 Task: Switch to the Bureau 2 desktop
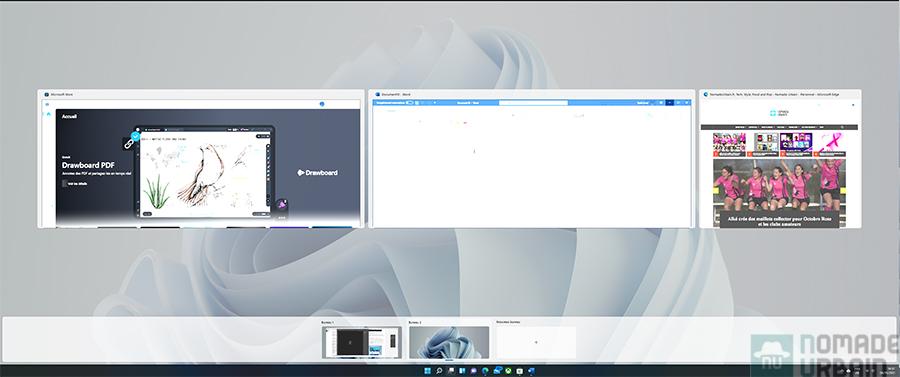pyautogui.click(x=449, y=343)
